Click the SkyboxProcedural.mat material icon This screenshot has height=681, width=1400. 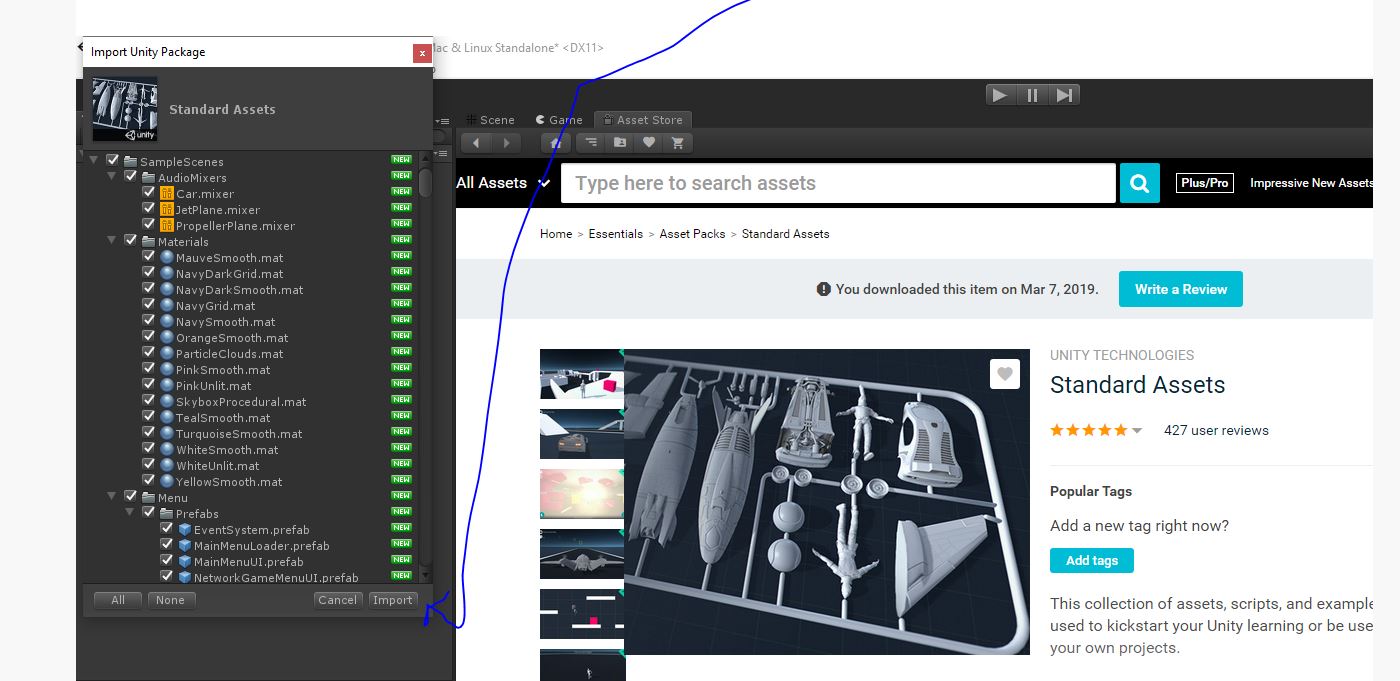pyautogui.click(x=167, y=402)
